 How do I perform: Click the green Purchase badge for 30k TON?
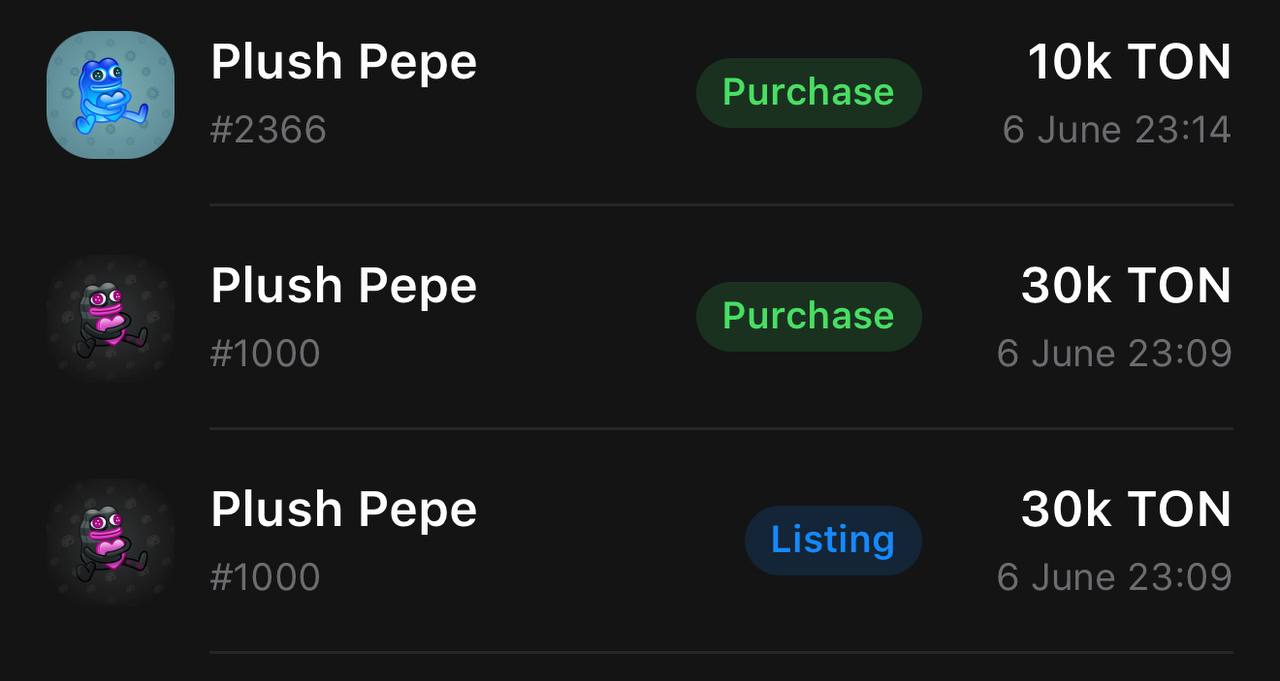pos(808,316)
